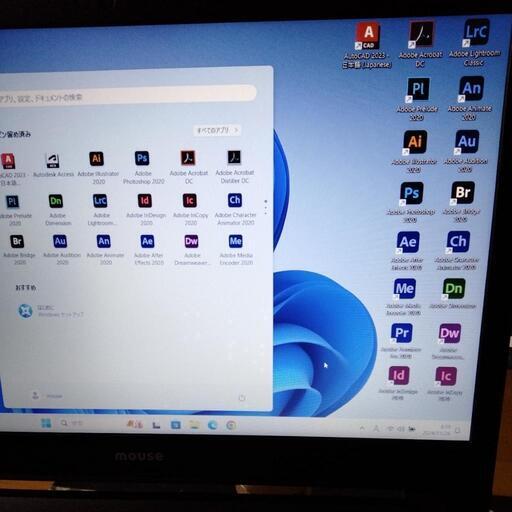Open Adobe InCopy 2020 in Start menu
Viewport: 512px width, 512px height.
[x=190, y=209]
